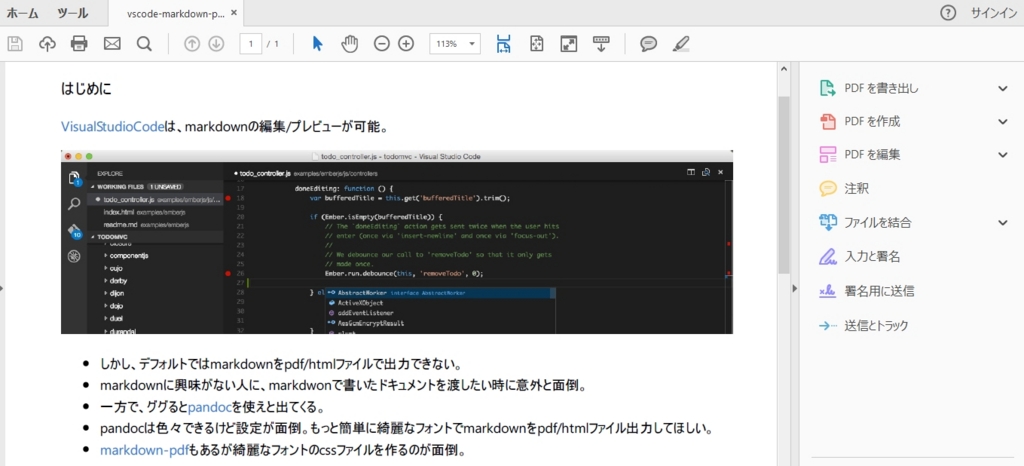Open 注釈 tool label

(856, 189)
